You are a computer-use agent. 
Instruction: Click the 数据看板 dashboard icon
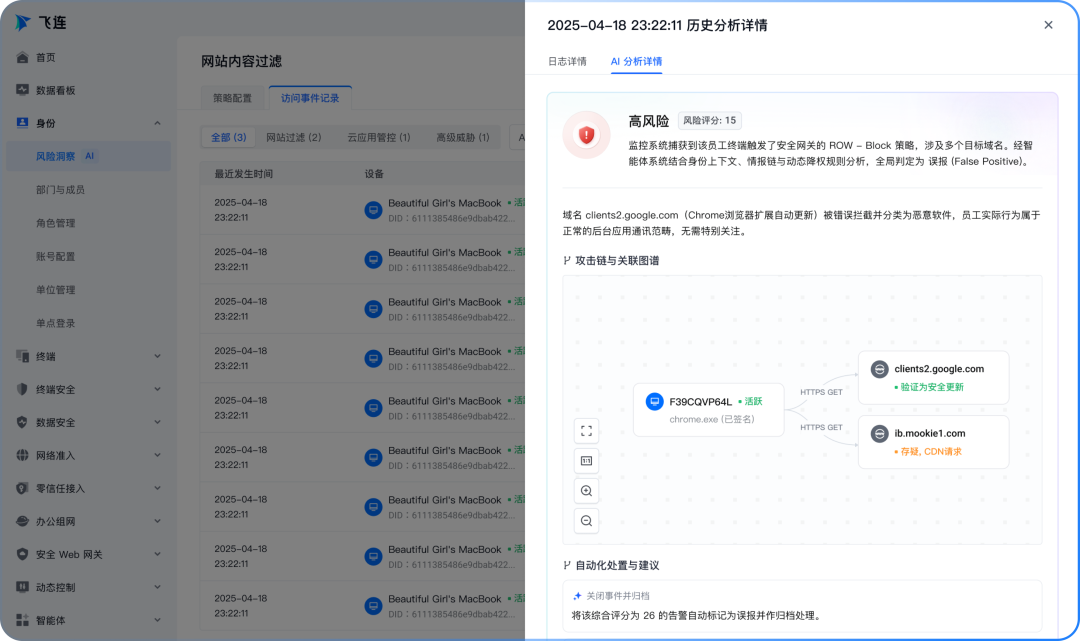(x=23, y=90)
